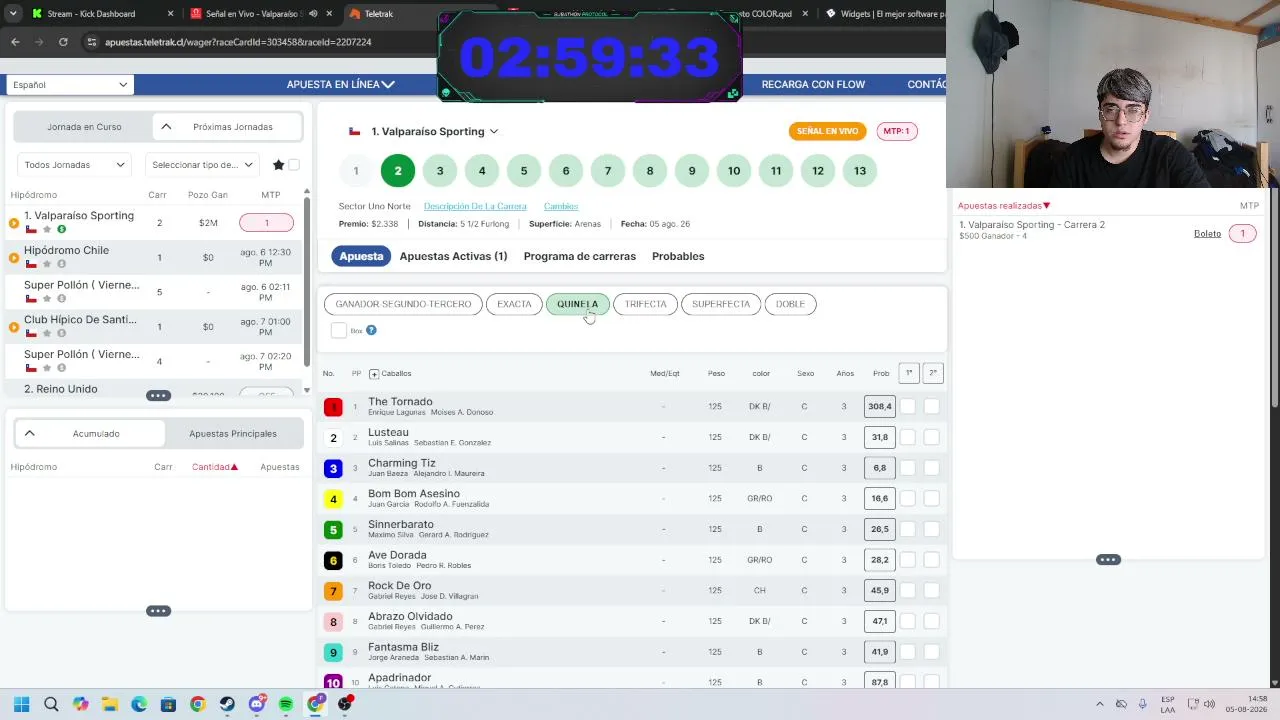Open the Box help question-mark icon
Viewport: 1280px width, 720px height.
tap(371, 330)
